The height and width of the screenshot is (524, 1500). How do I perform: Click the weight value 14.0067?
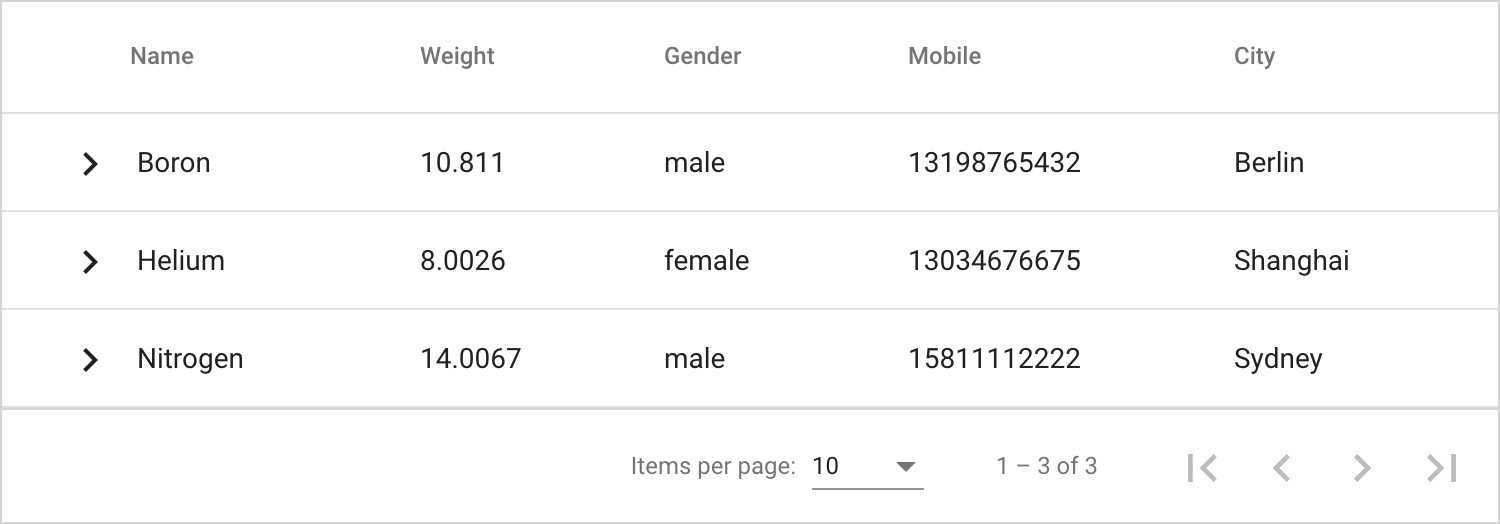(470, 359)
